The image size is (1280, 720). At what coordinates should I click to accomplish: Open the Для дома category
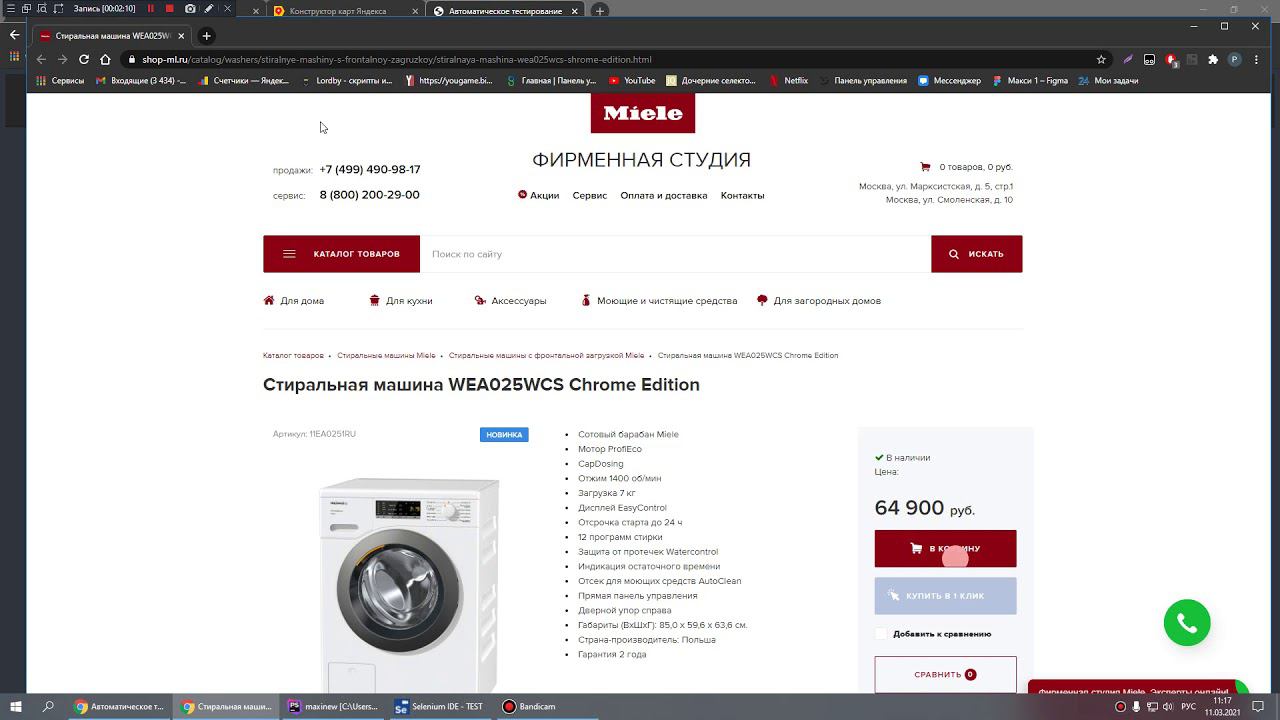click(x=293, y=301)
